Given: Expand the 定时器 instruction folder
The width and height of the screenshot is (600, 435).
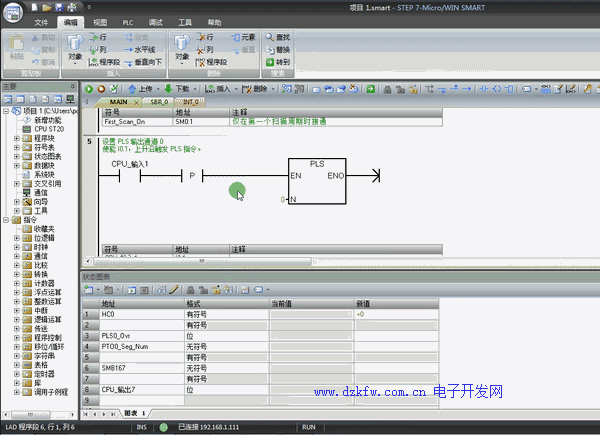Looking at the screenshot, I should tap(16, 374).
